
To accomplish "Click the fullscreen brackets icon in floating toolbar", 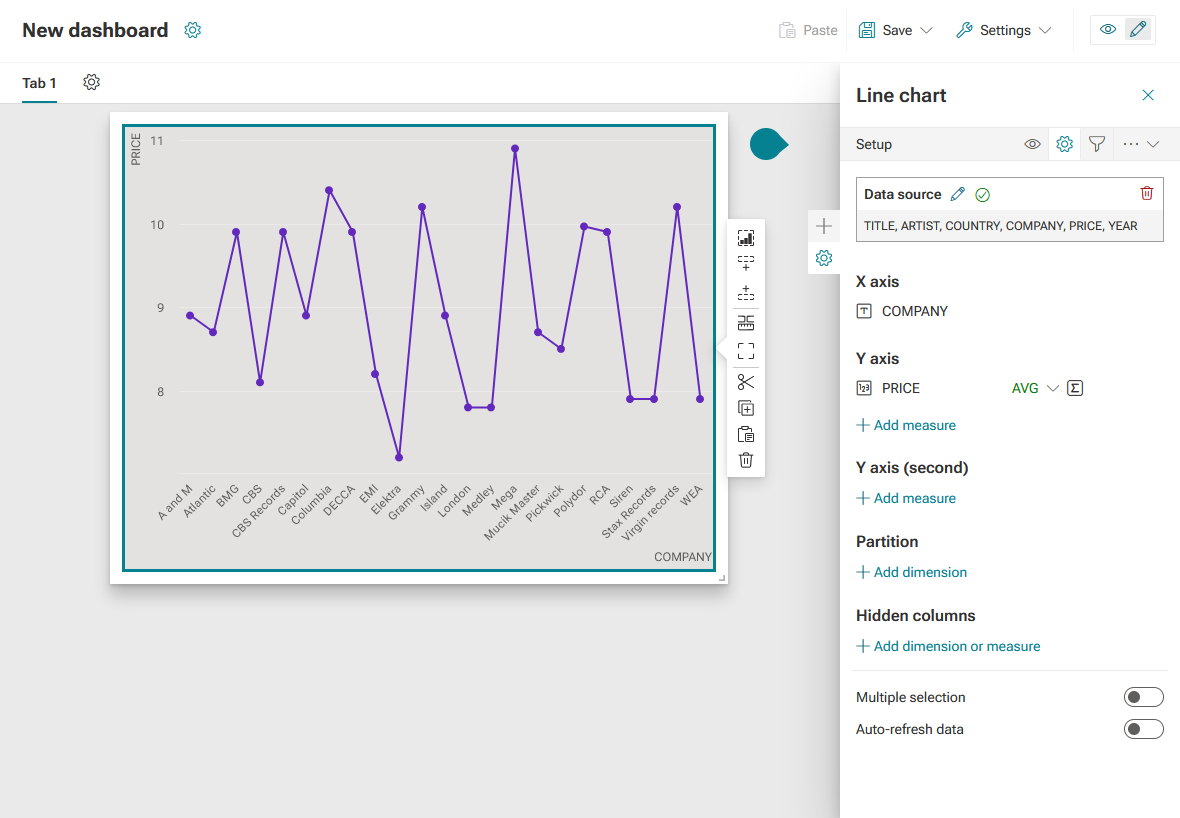I will coord(746,351).
